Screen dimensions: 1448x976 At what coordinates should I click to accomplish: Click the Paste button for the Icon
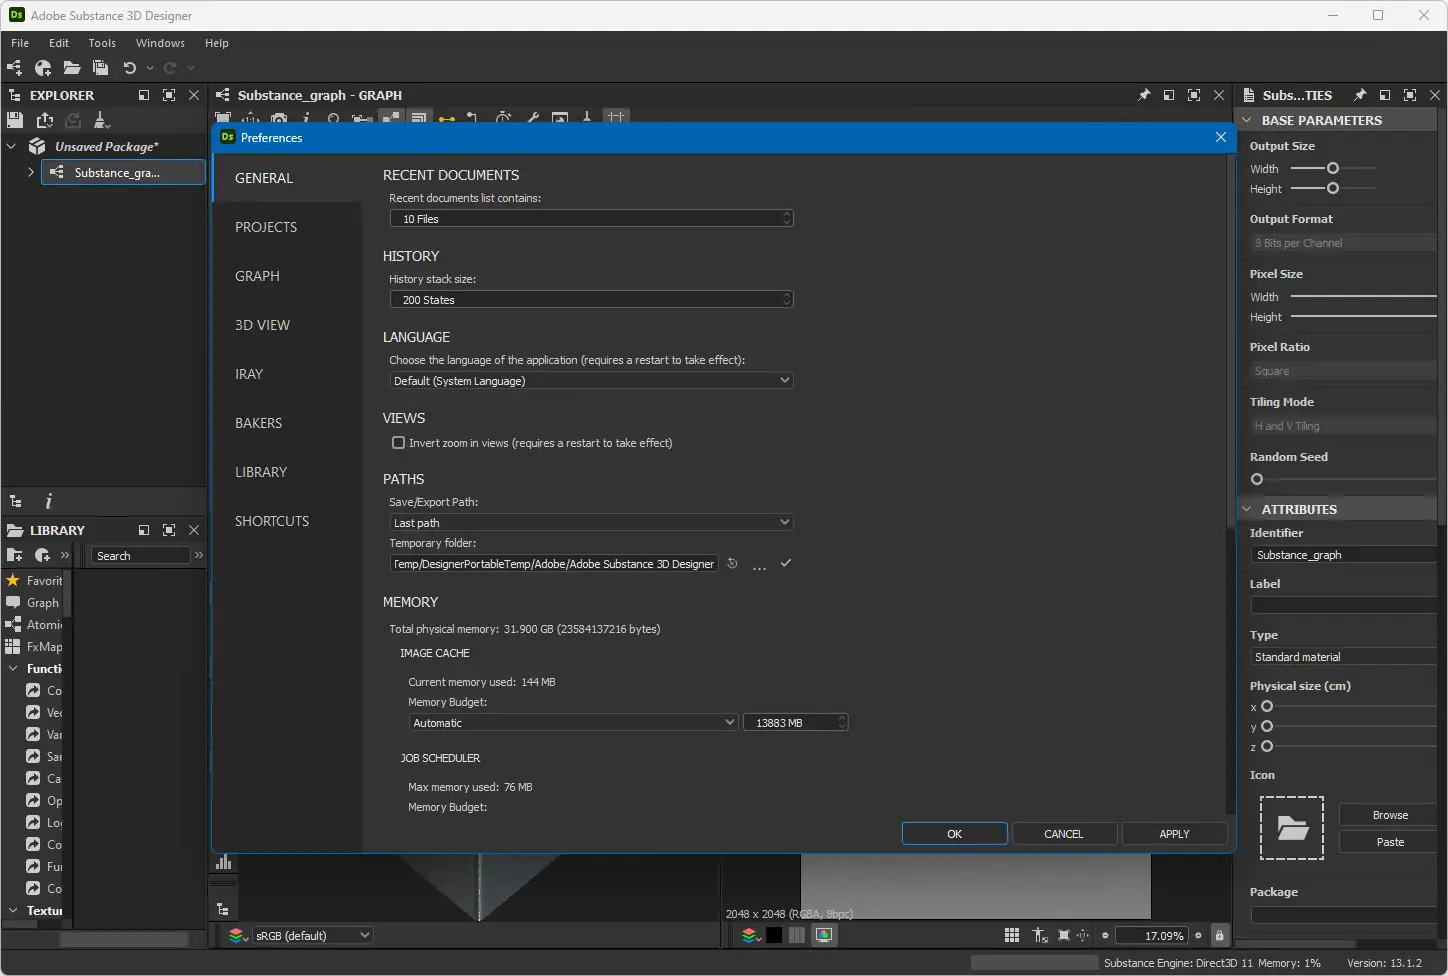pos(1388,842)
